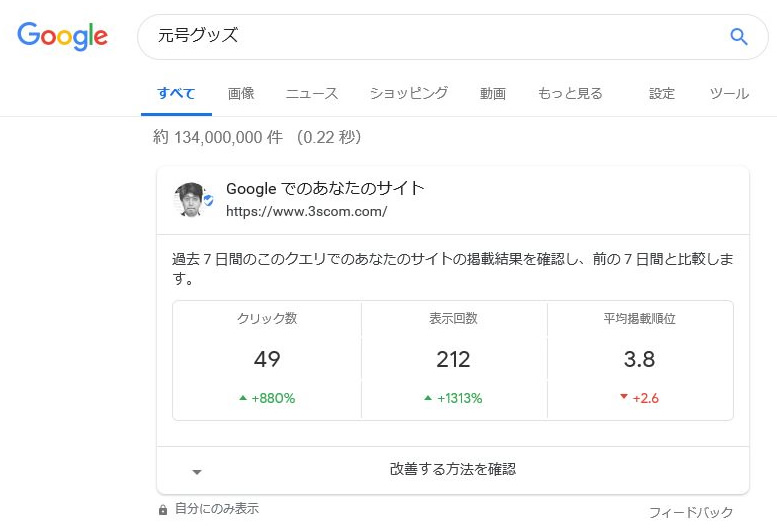Click the red down arrow under 平均掲載順位
777x530 pixels.
coord(624,397)
